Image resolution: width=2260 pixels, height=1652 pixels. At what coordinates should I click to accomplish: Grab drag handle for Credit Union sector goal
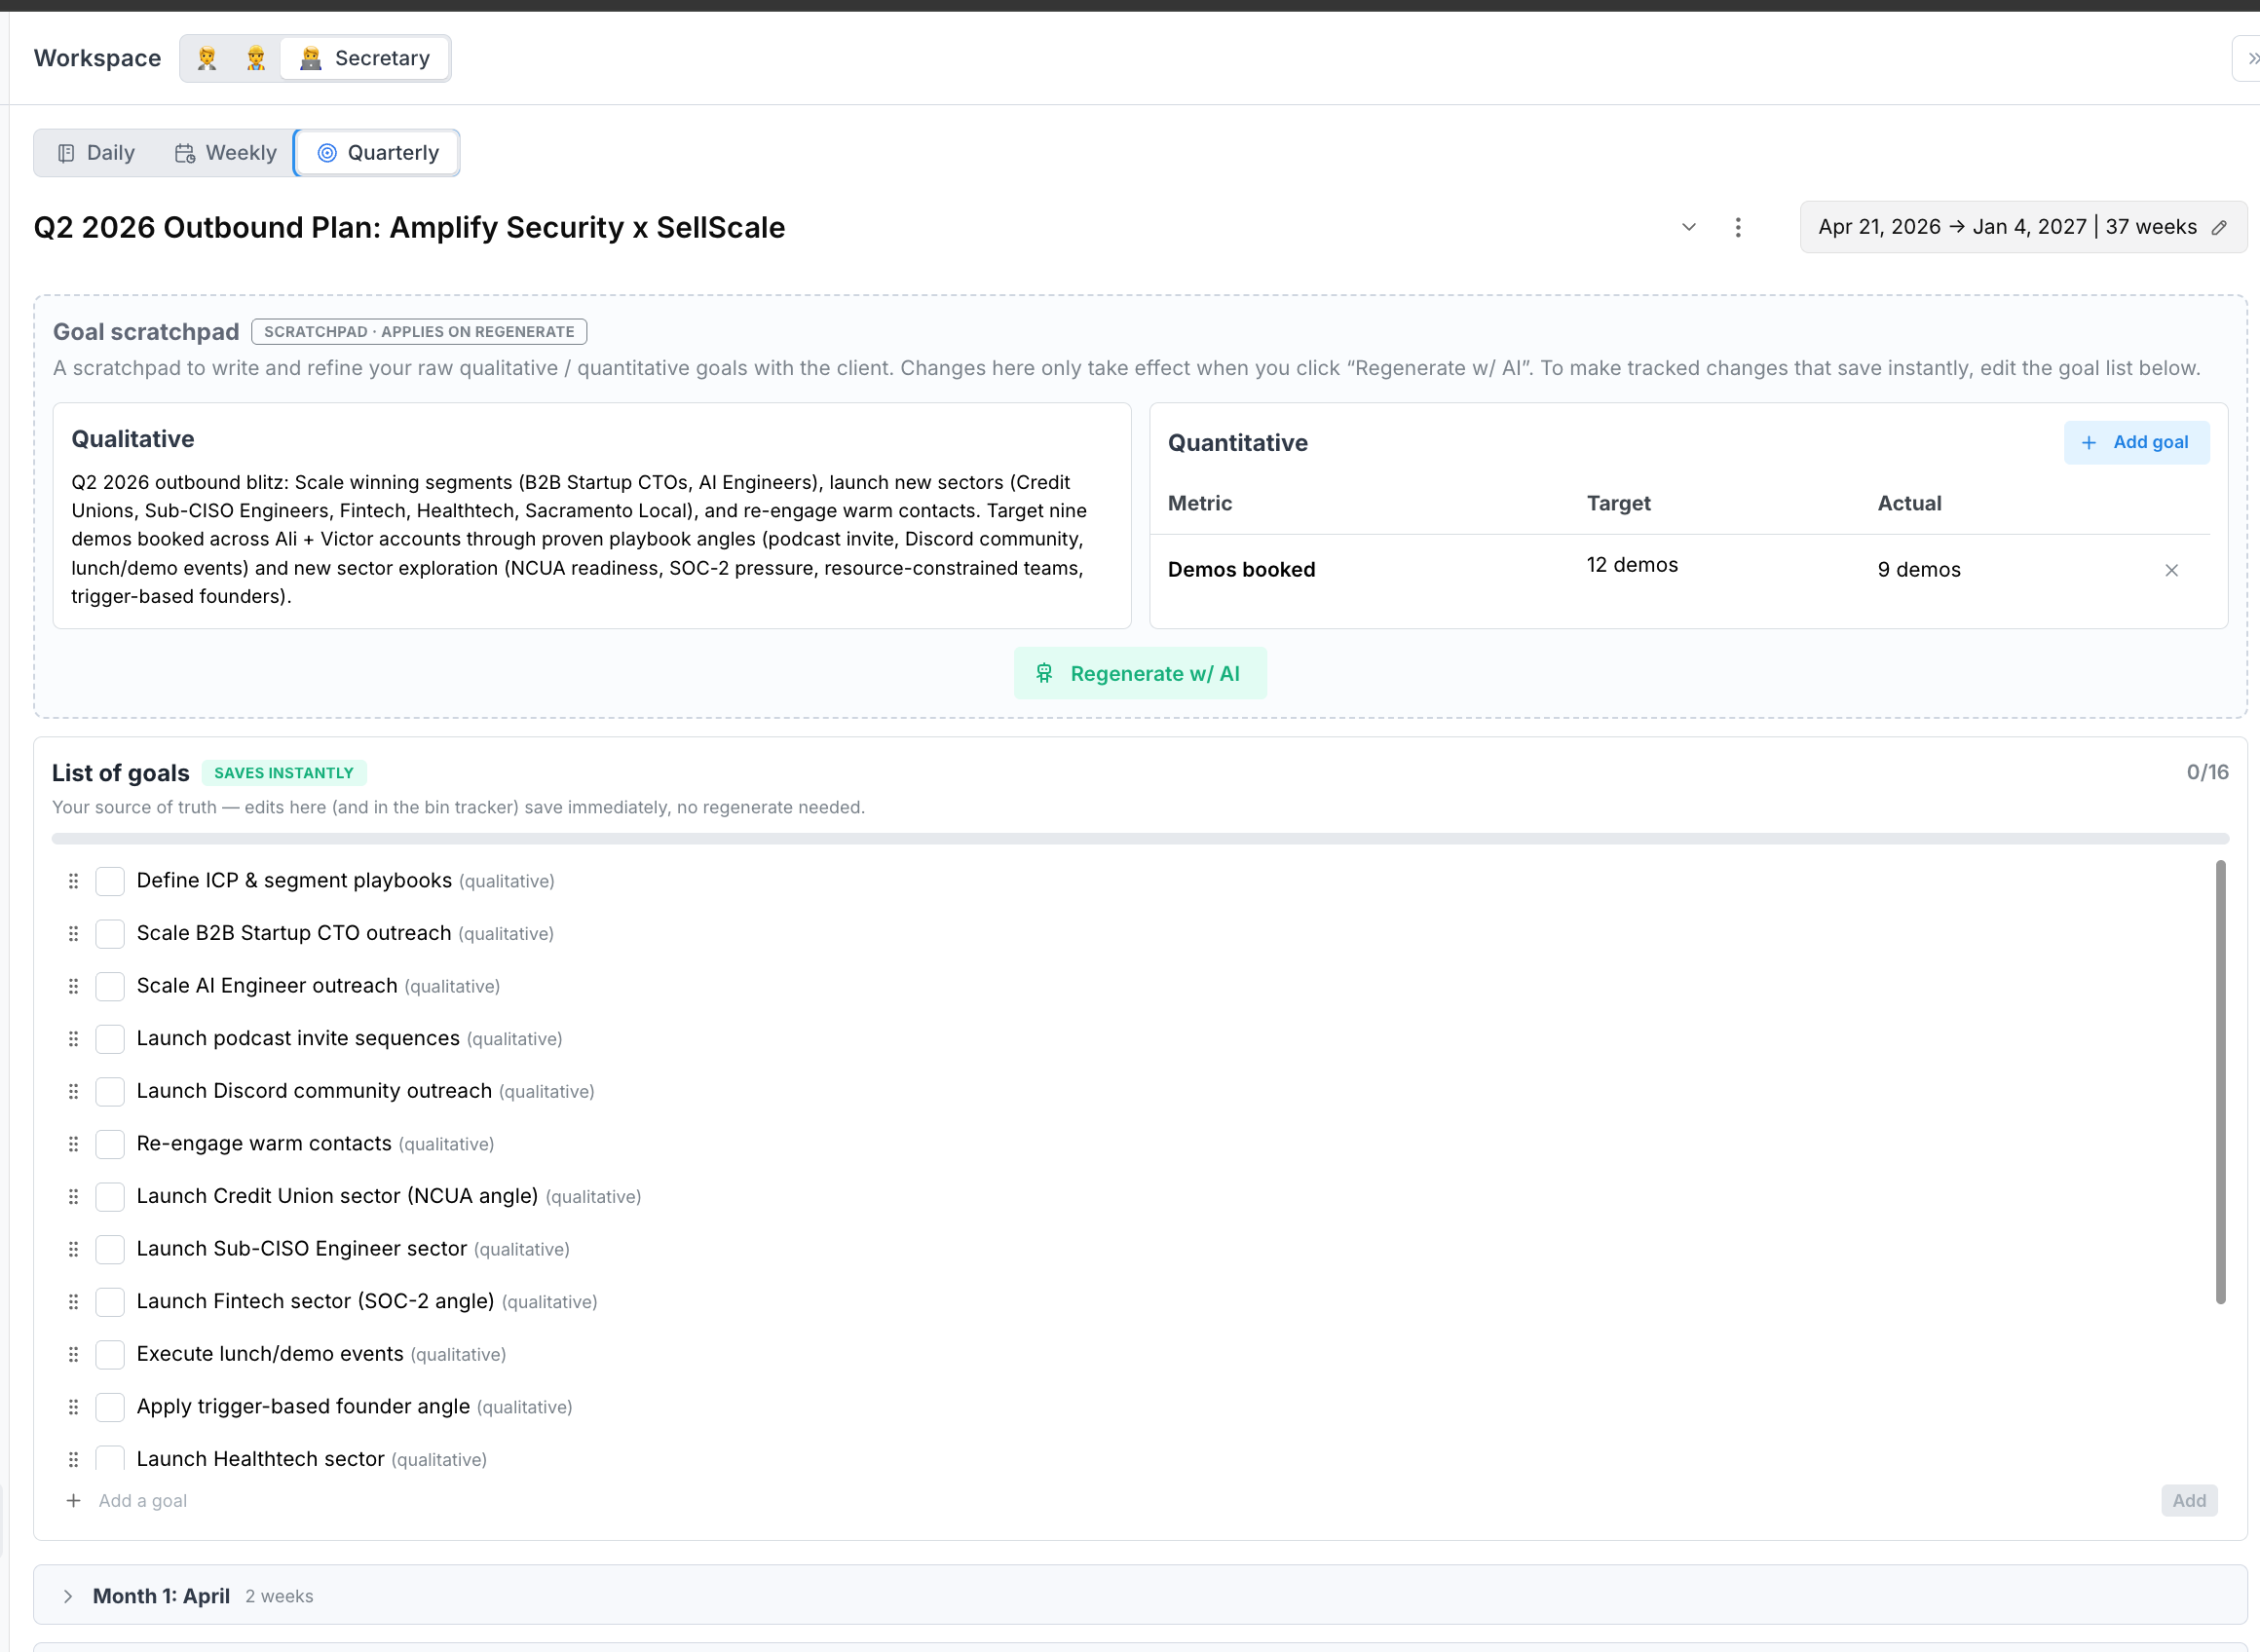click(73, 1196)
